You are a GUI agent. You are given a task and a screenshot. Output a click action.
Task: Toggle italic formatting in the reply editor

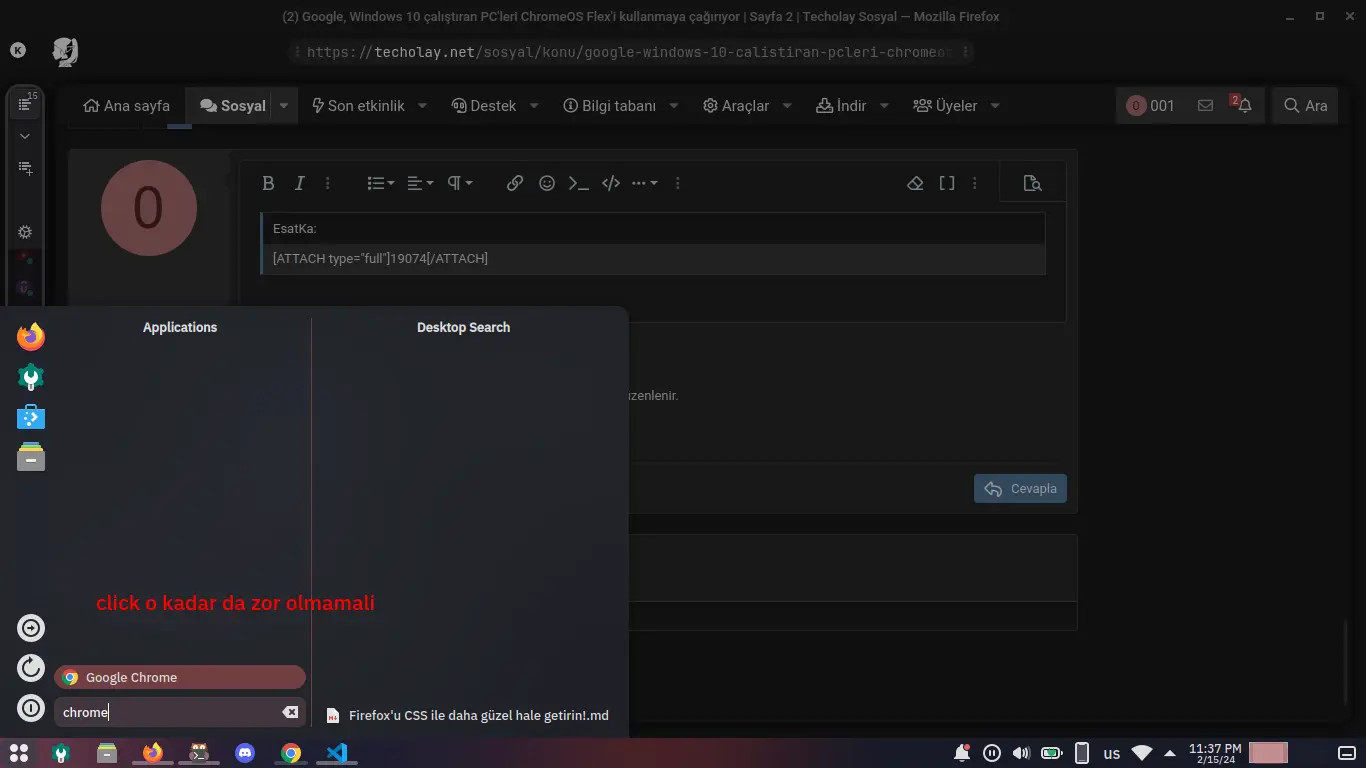(x=299, y=183)
